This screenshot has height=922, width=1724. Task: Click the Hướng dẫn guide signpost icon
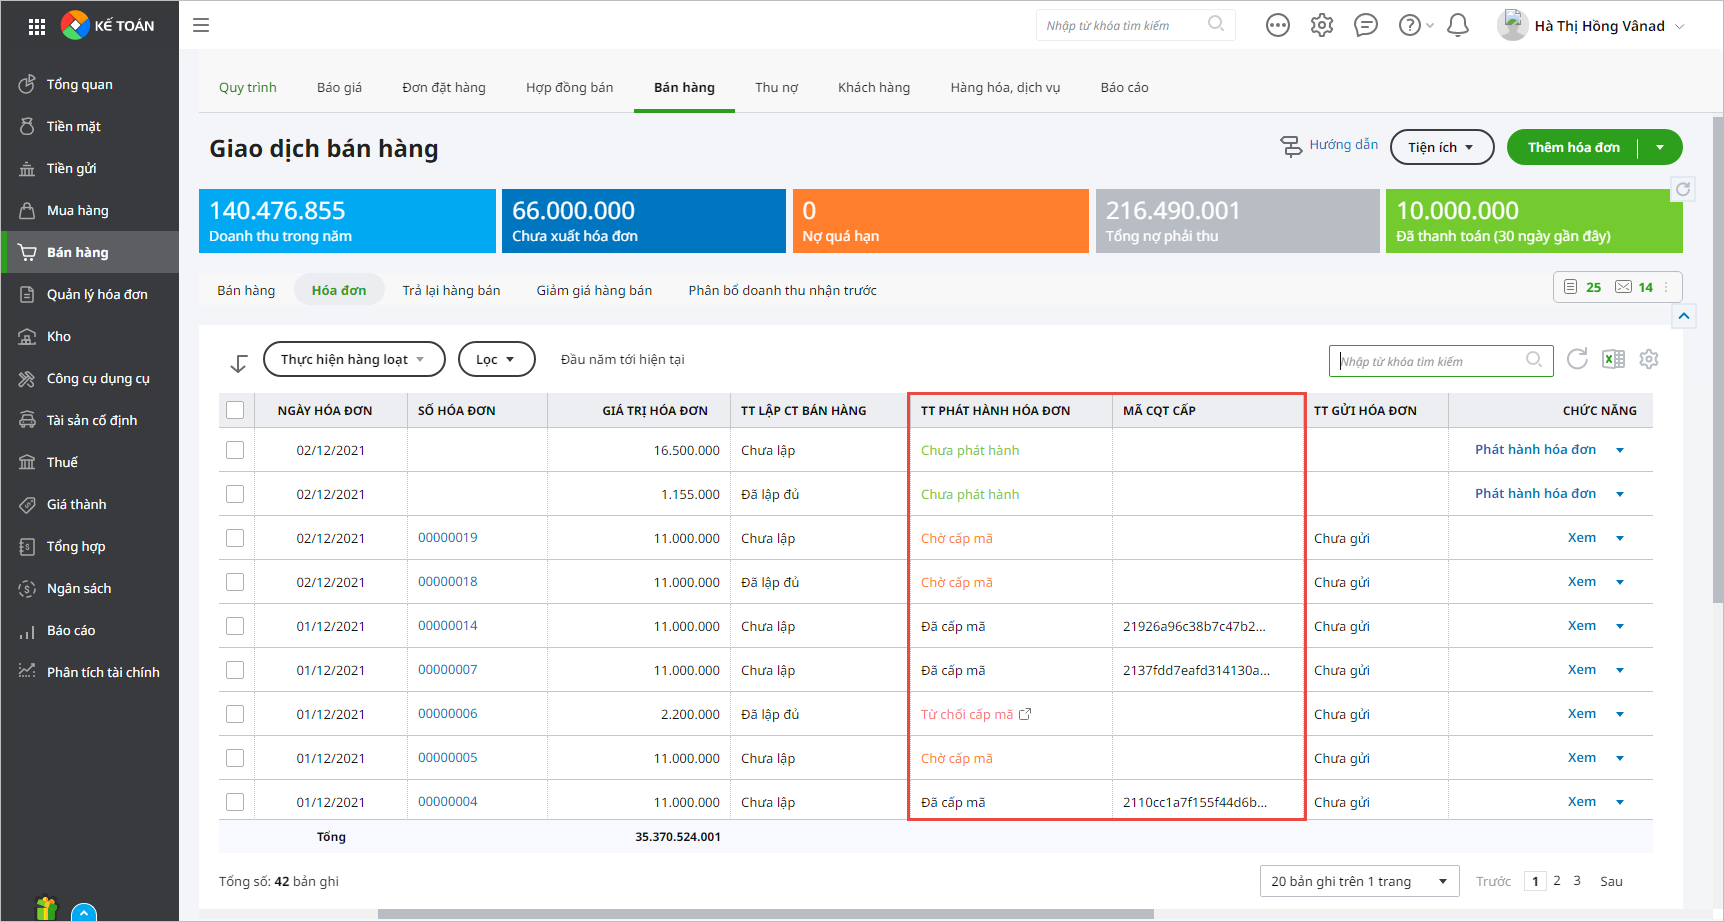click(x=1291, y=146)
